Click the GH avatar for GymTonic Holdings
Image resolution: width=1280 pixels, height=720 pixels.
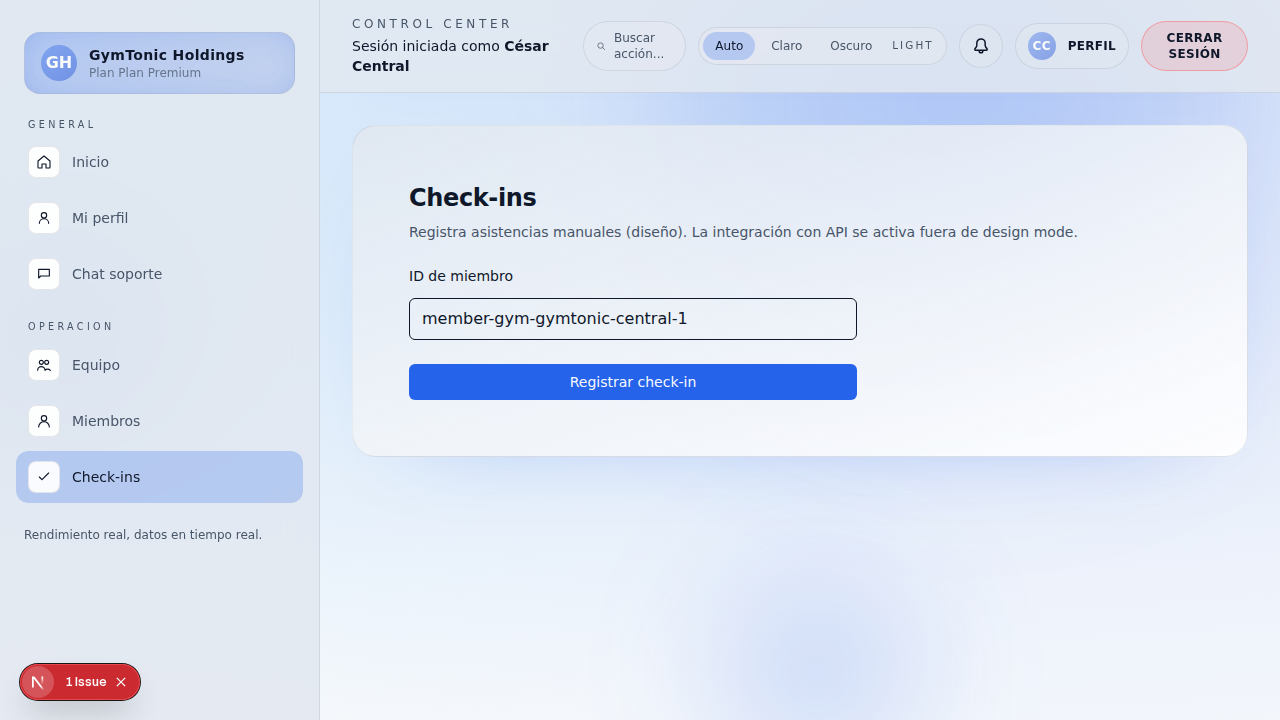tap(59, 62)
